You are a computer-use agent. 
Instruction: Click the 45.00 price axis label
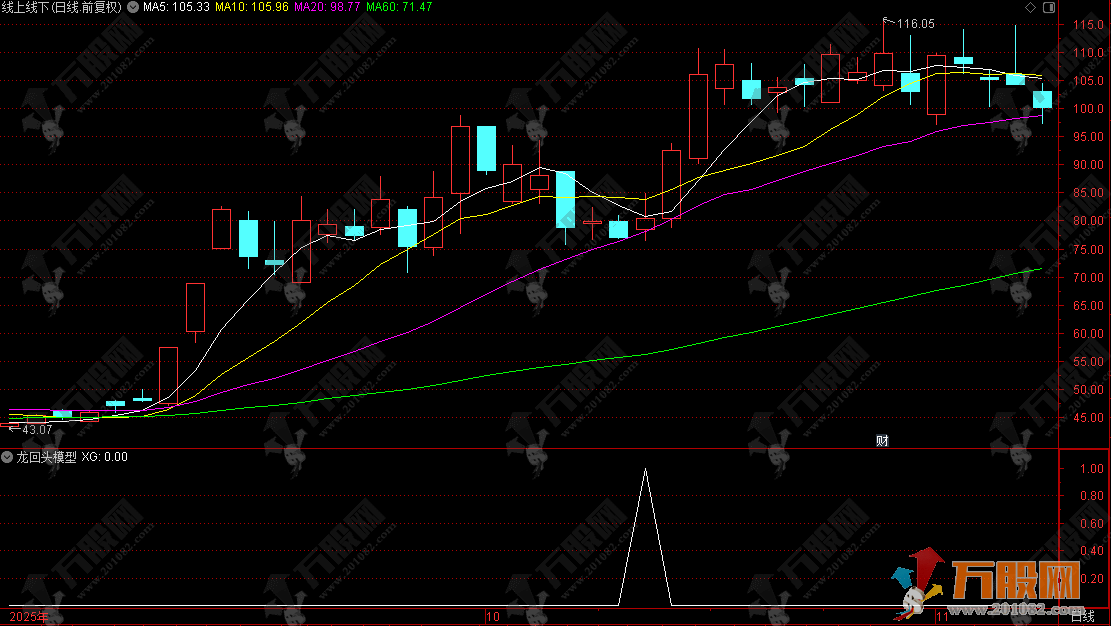tap(1088, 418)
